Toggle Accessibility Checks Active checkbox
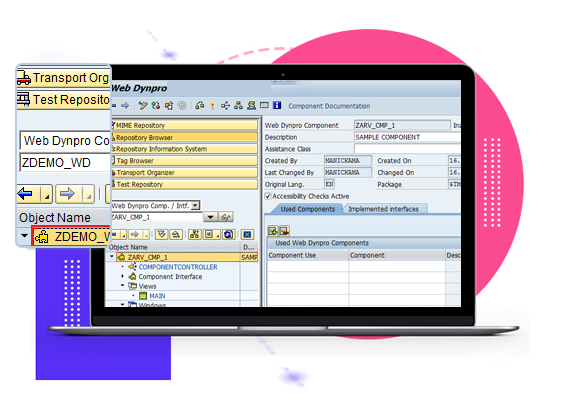Image resolution: width=570 pixels, height=420 pixels. click(268, 196)
